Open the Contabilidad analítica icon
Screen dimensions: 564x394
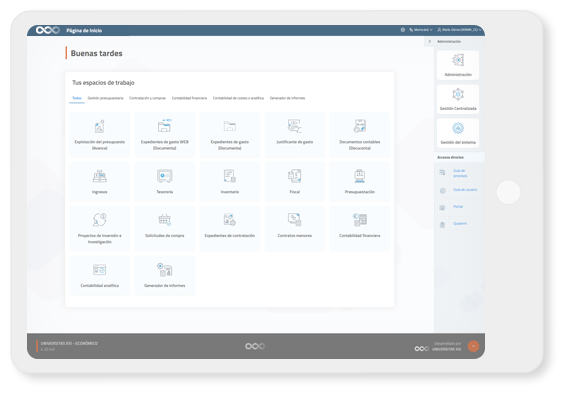tap(100, 270)
